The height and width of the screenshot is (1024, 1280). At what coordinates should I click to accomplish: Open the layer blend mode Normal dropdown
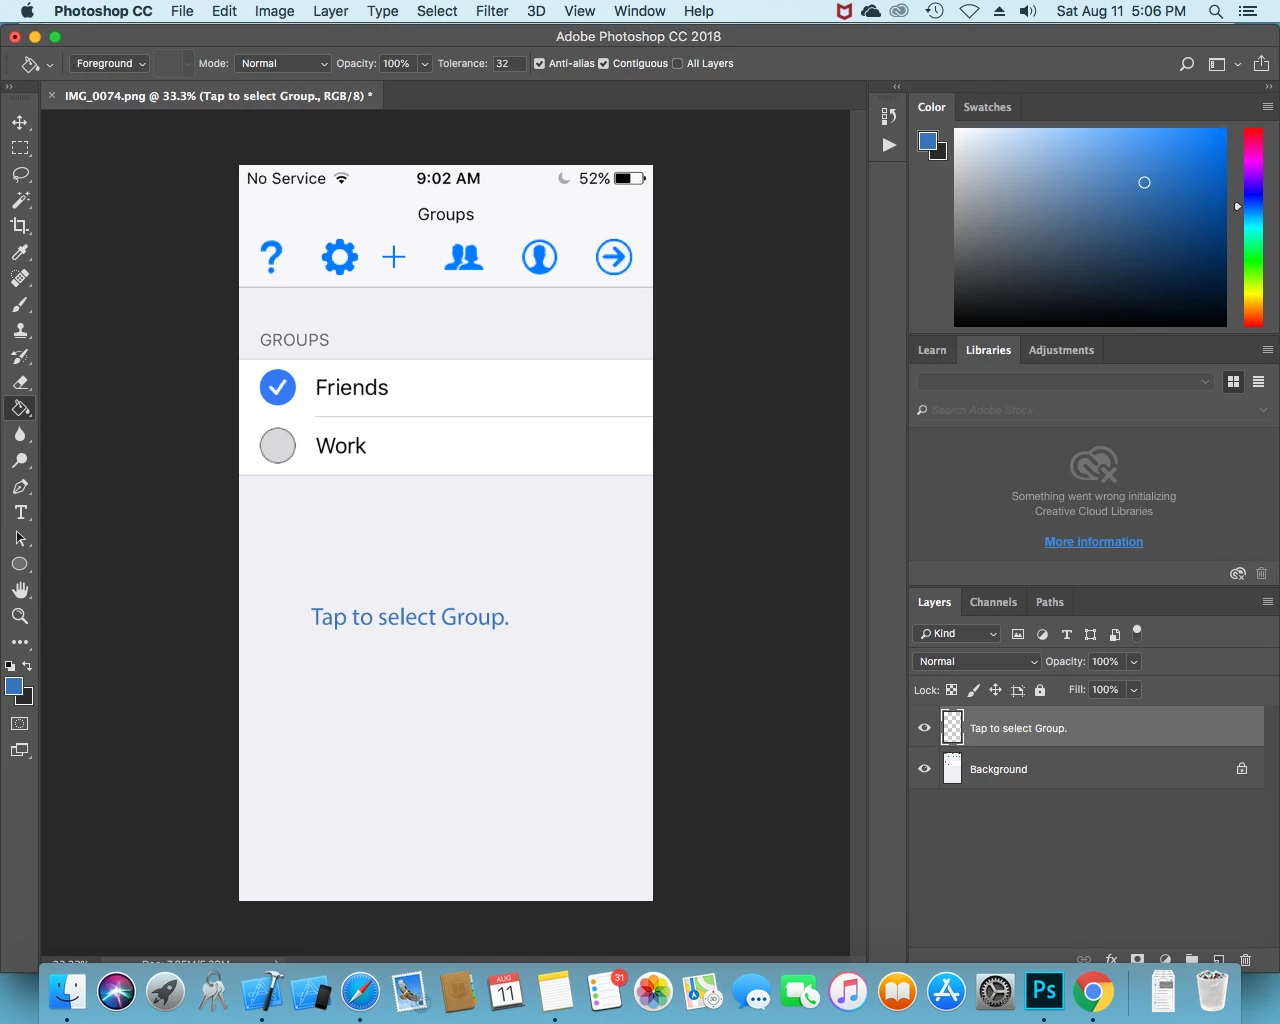point(977,662)
